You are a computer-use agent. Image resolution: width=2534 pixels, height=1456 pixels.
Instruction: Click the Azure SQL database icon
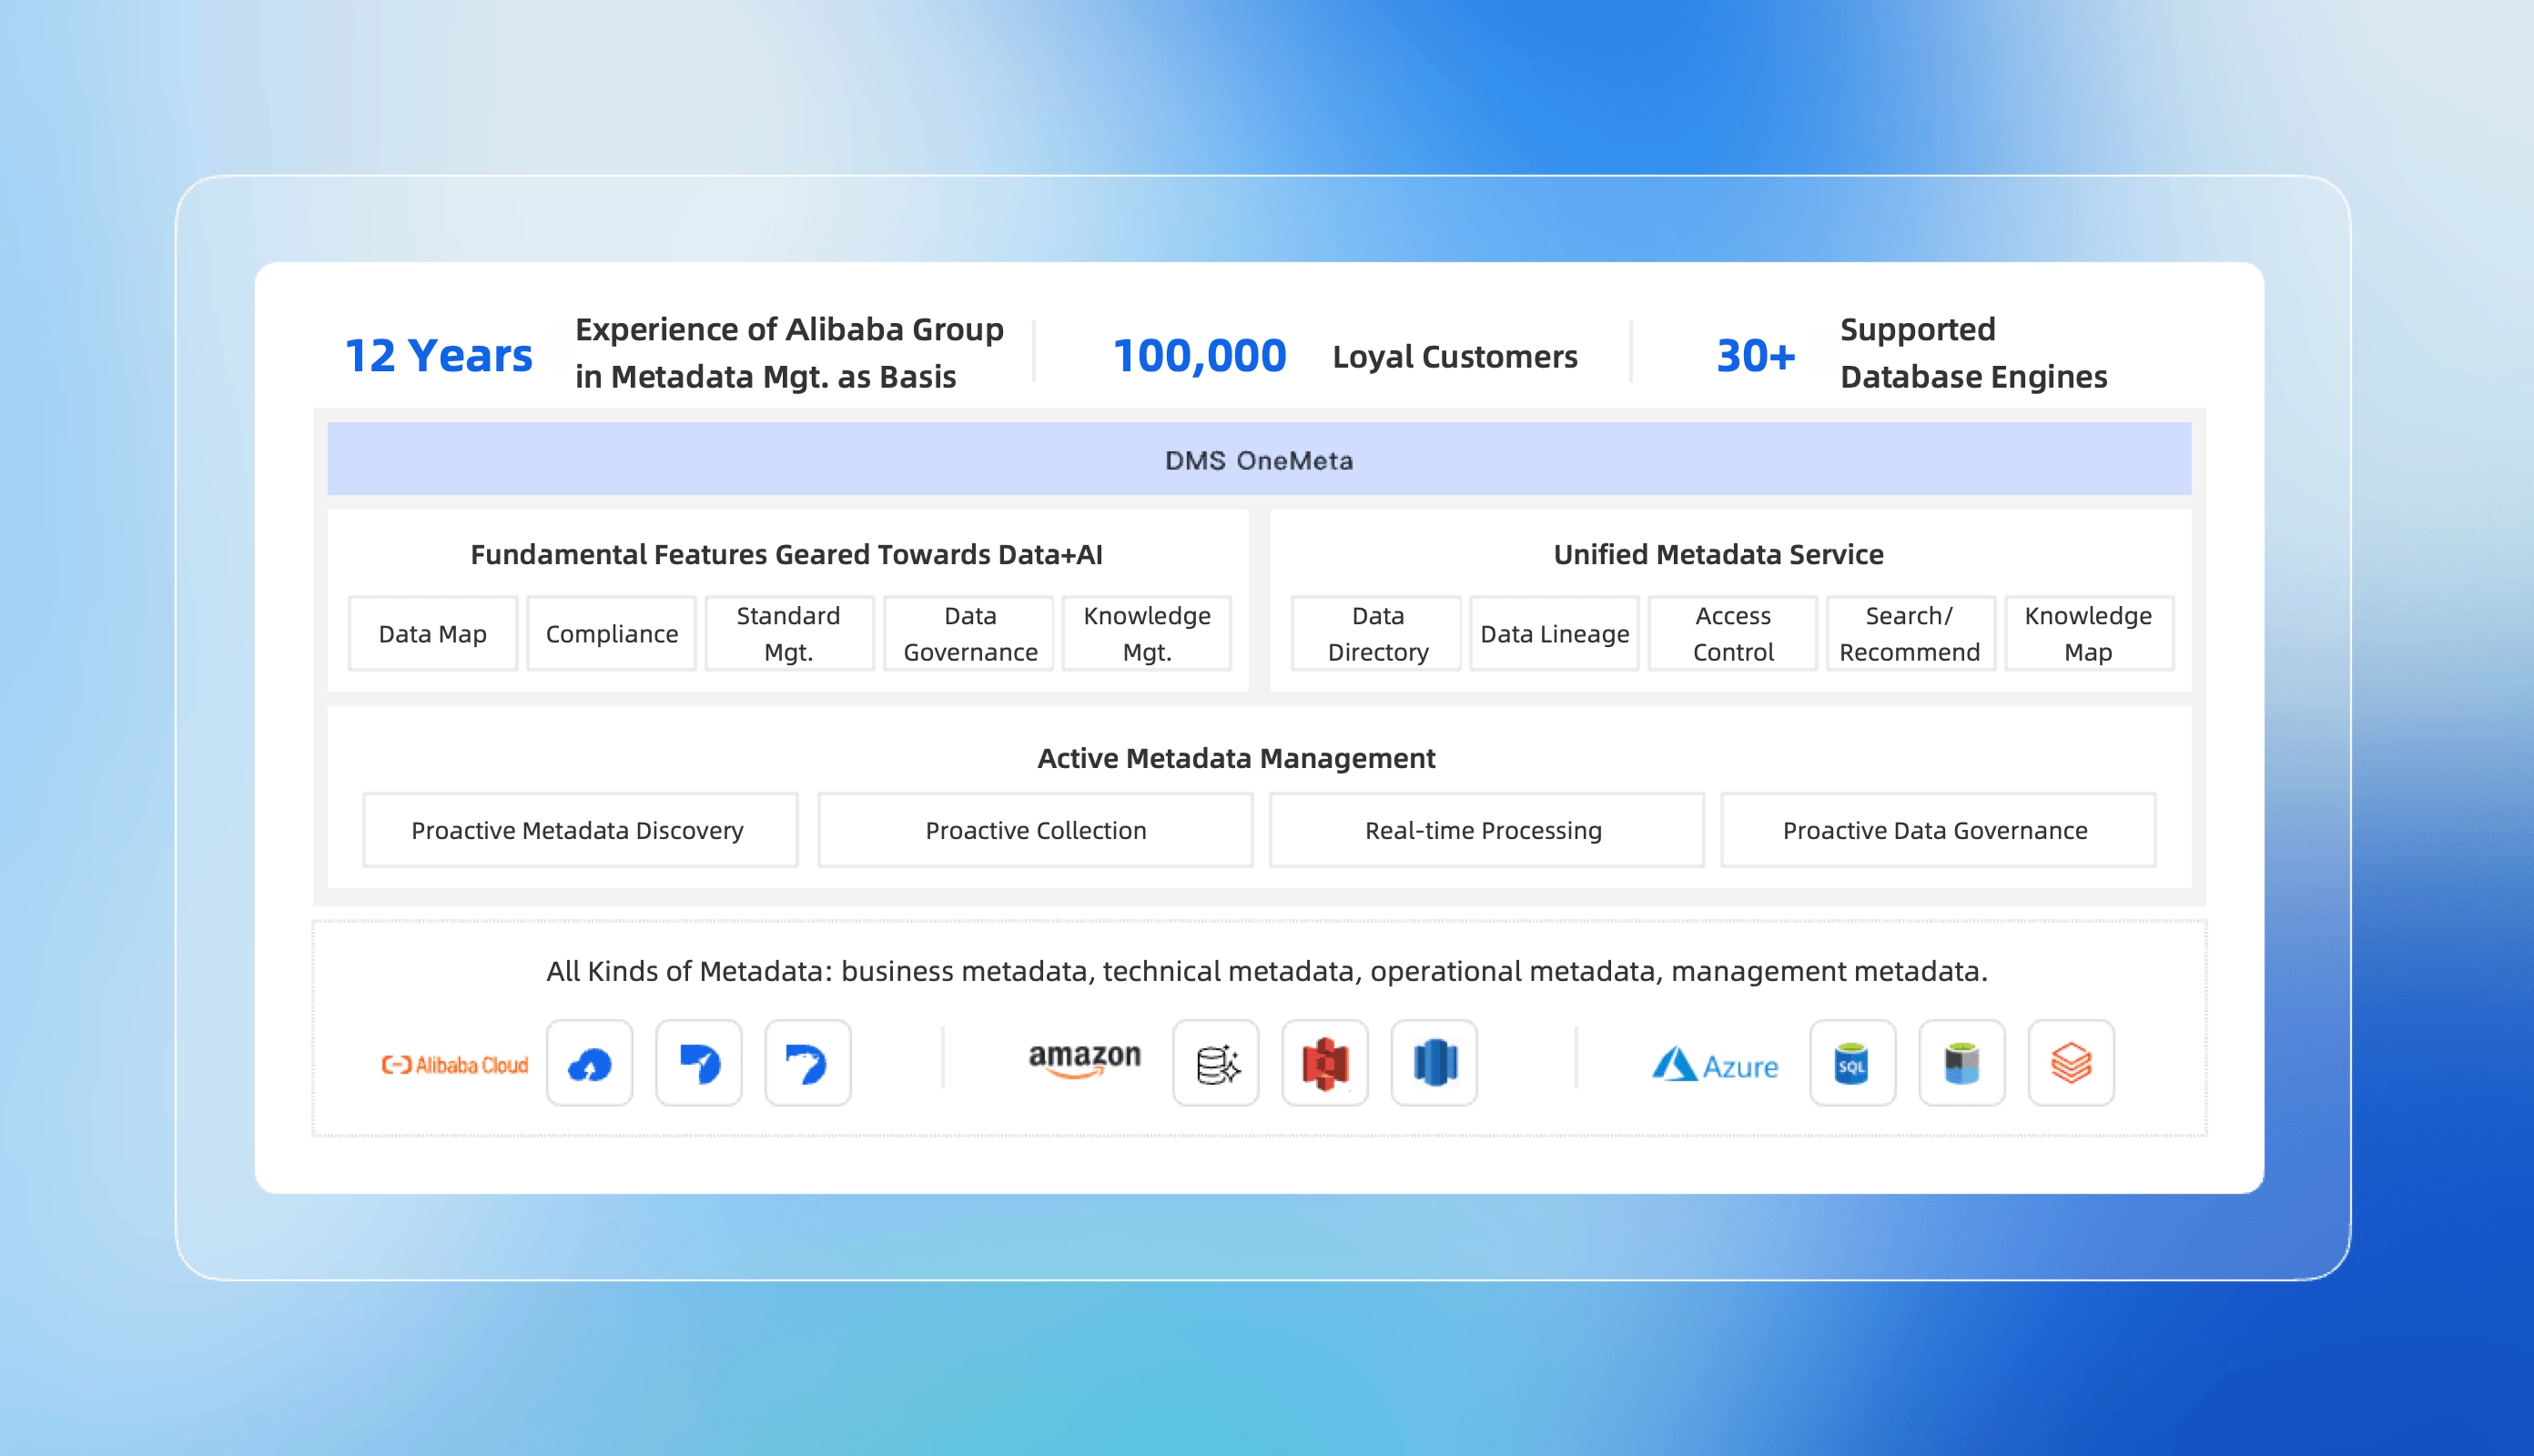(x=1852, y=1064)
